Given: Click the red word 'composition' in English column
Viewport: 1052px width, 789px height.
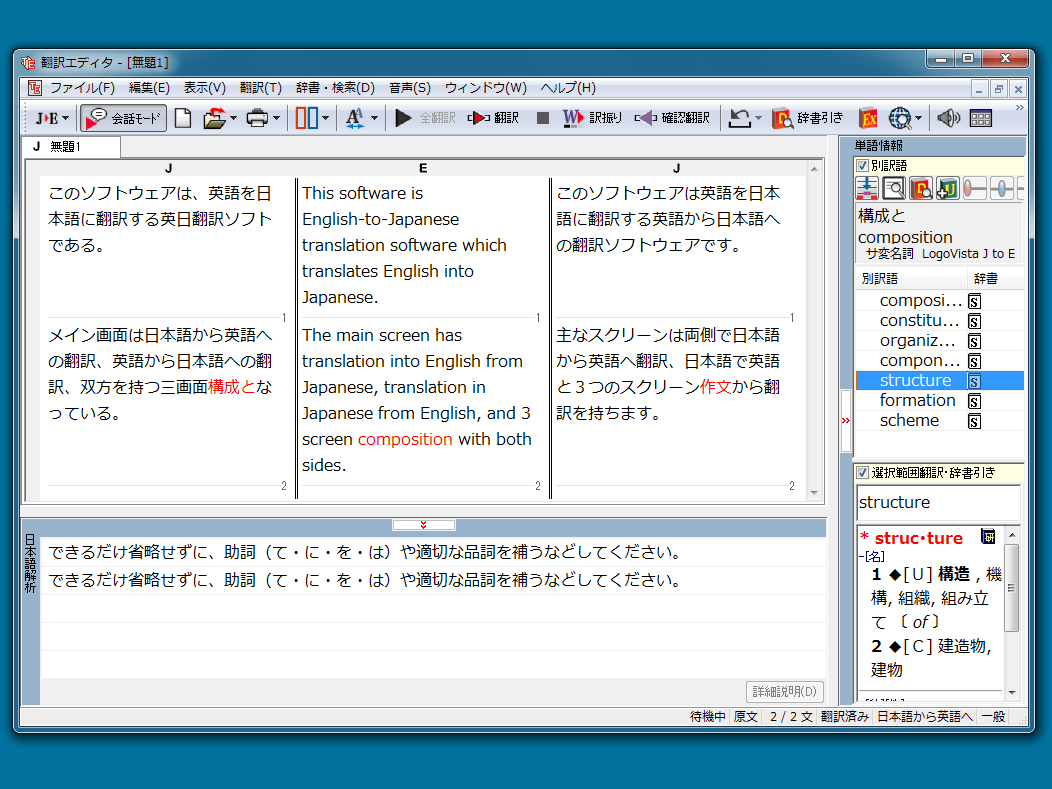Looking at the screenshot, I should tap(405, 439).
